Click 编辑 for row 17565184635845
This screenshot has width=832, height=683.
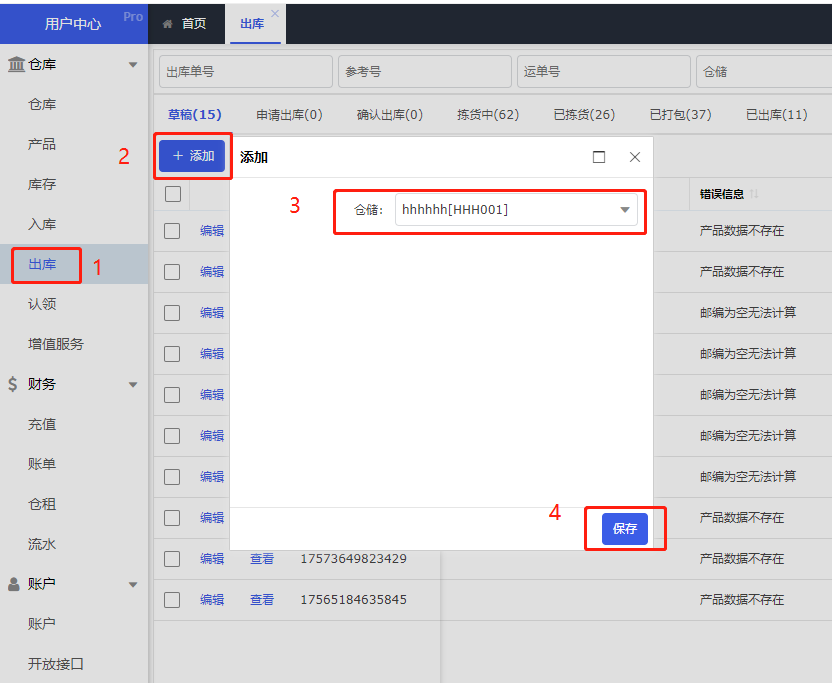click(x=212, y=600)
